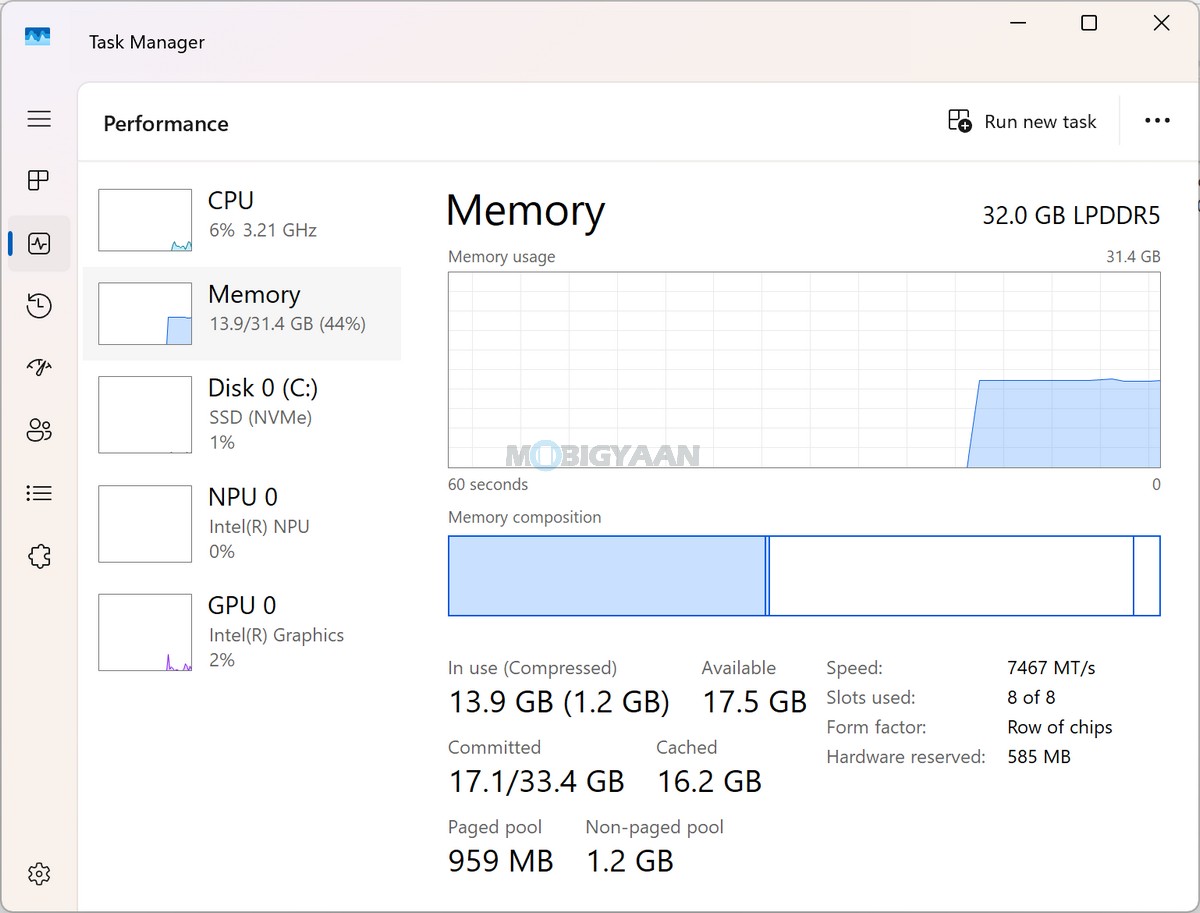
Task: Click the Slots used value 8 of 8
Action: [1031, 698]
